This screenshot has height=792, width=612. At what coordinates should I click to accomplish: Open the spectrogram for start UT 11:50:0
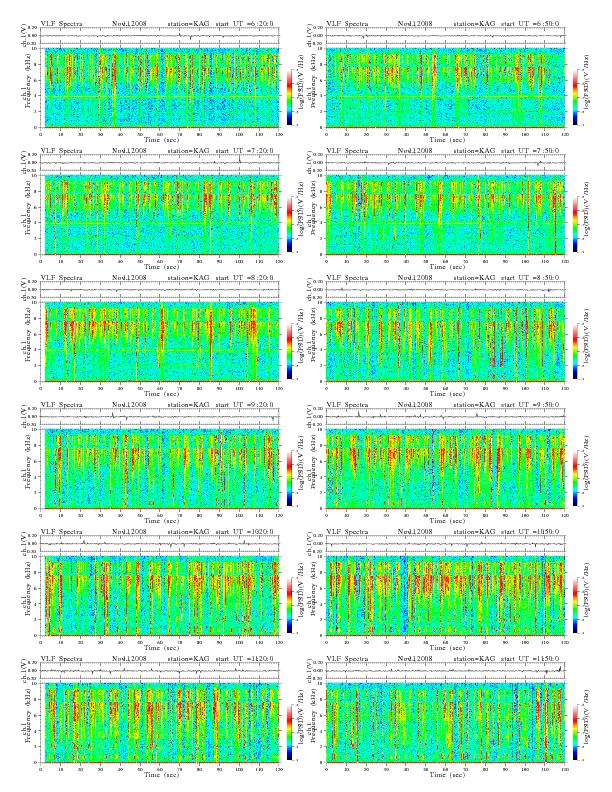pos(445,723)
